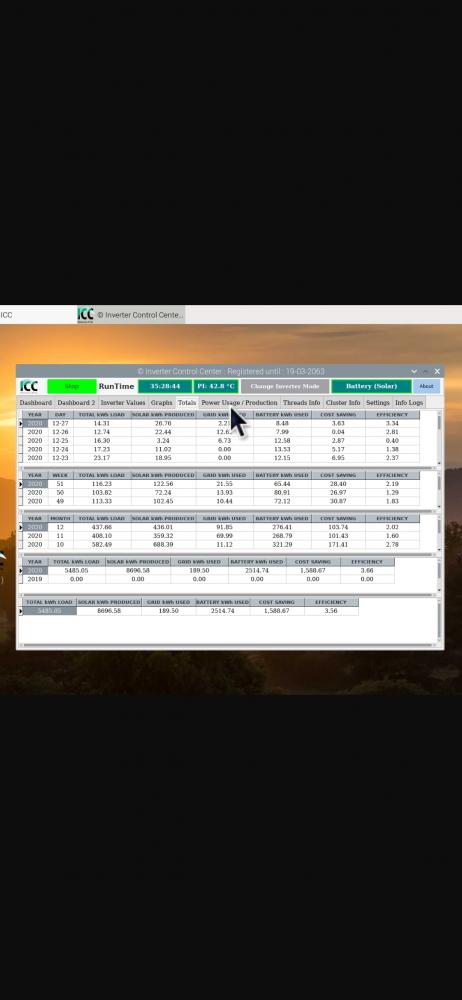Open the Dashboard 2 tab
The width and height of the screenshot is (462, 1000).
(76, 402)
